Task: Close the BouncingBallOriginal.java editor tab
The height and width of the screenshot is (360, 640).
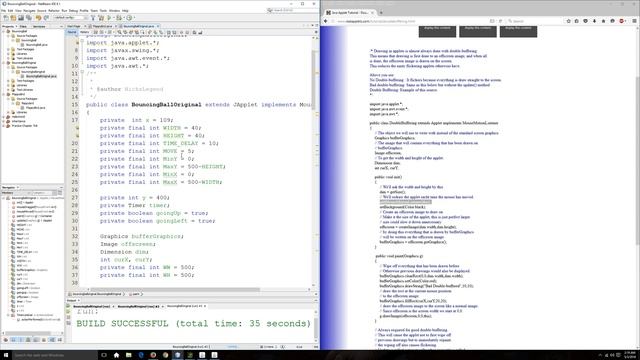Action: (x=158, y=26)
